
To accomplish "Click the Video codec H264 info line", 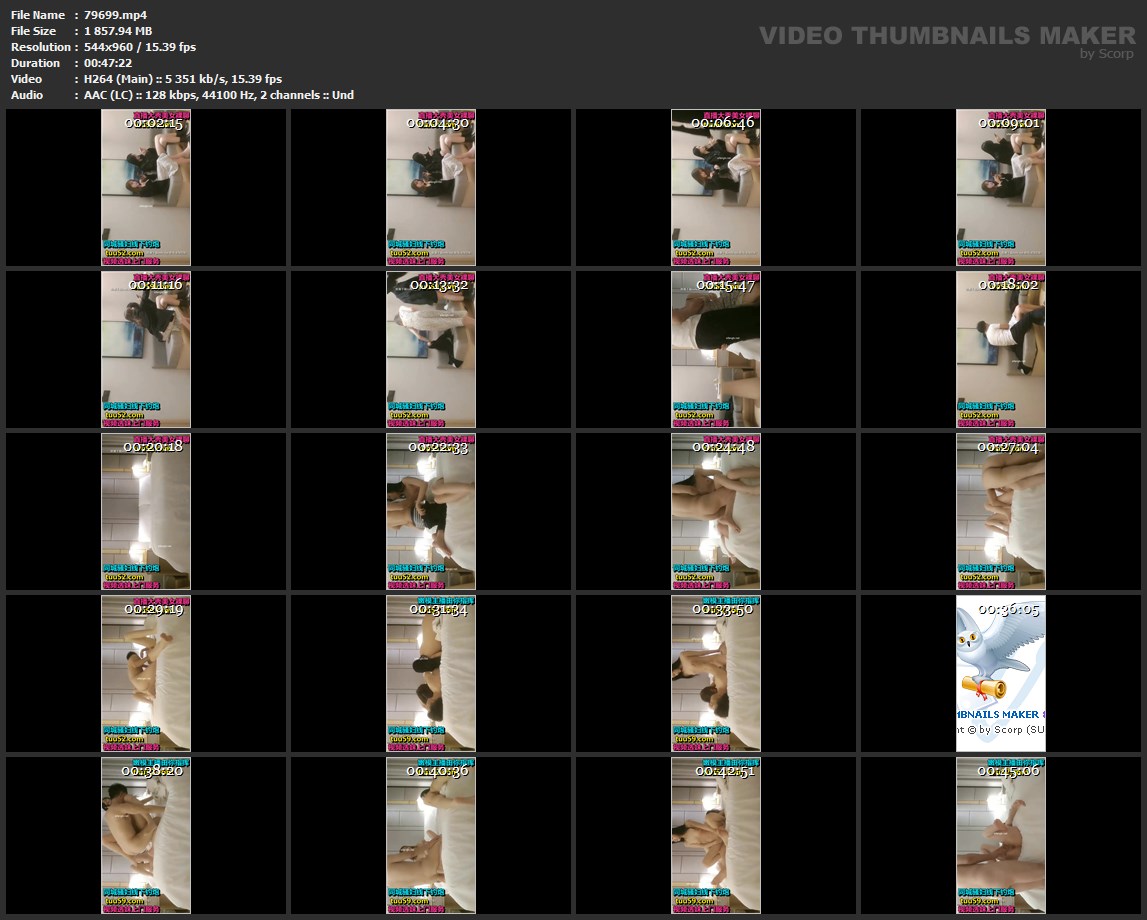I will pyautogui.click(x=183, y=79).
